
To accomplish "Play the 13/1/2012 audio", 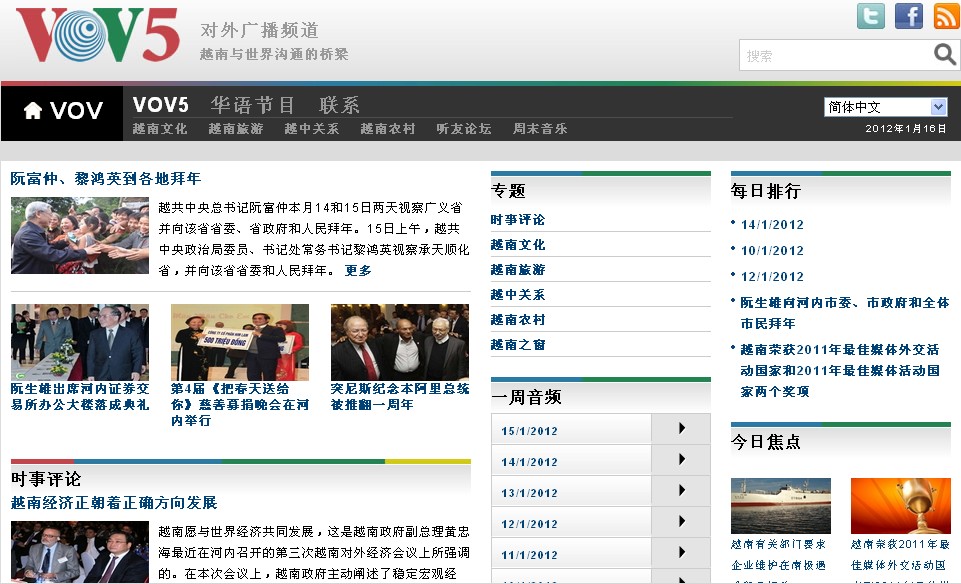I will [681, 491].
